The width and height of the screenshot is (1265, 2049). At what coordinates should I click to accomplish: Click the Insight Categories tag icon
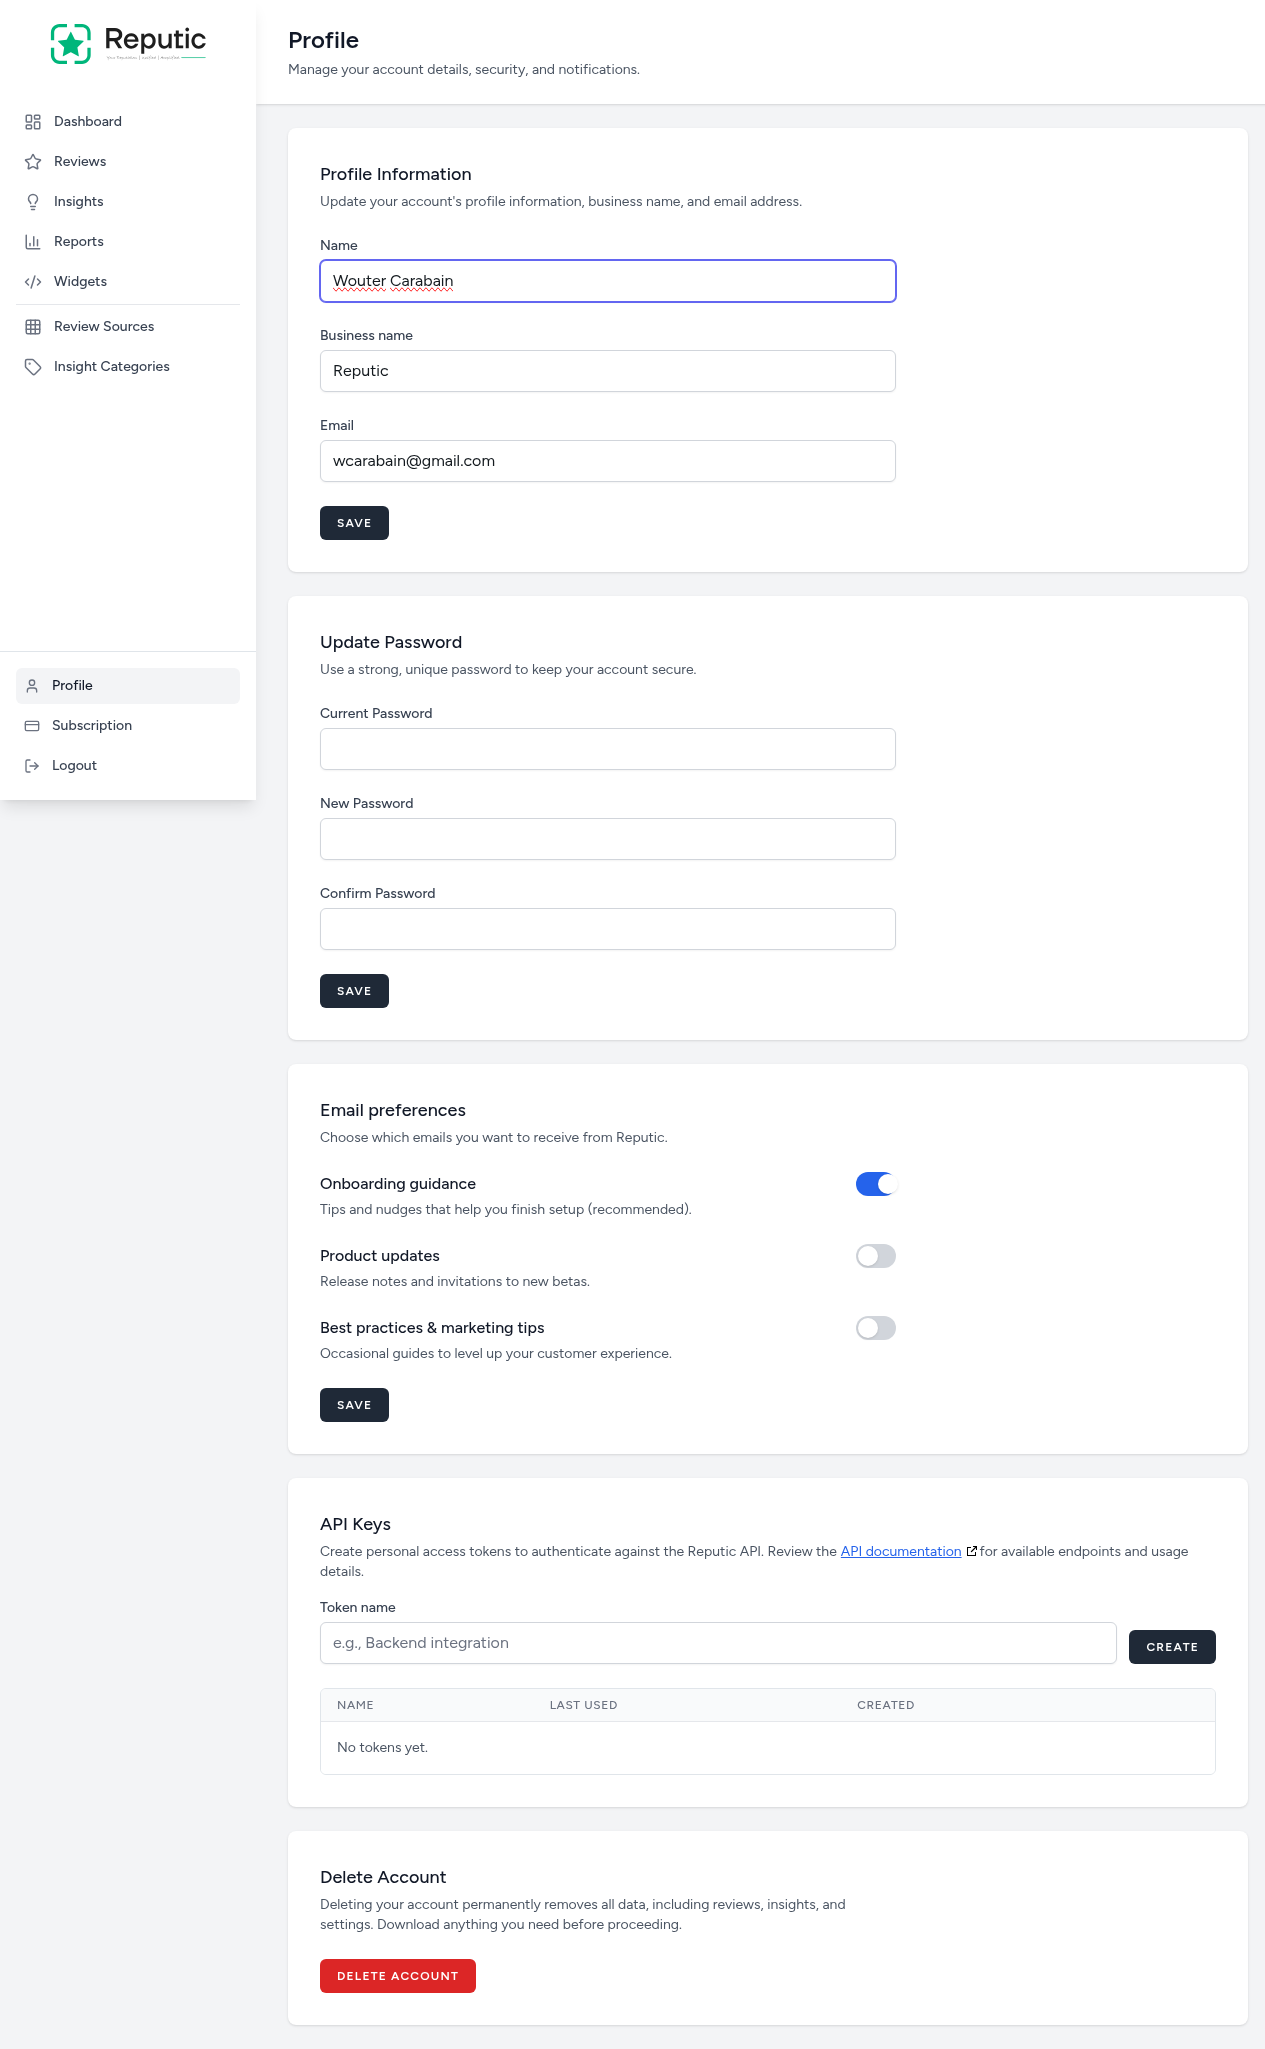tap(33, 366)
